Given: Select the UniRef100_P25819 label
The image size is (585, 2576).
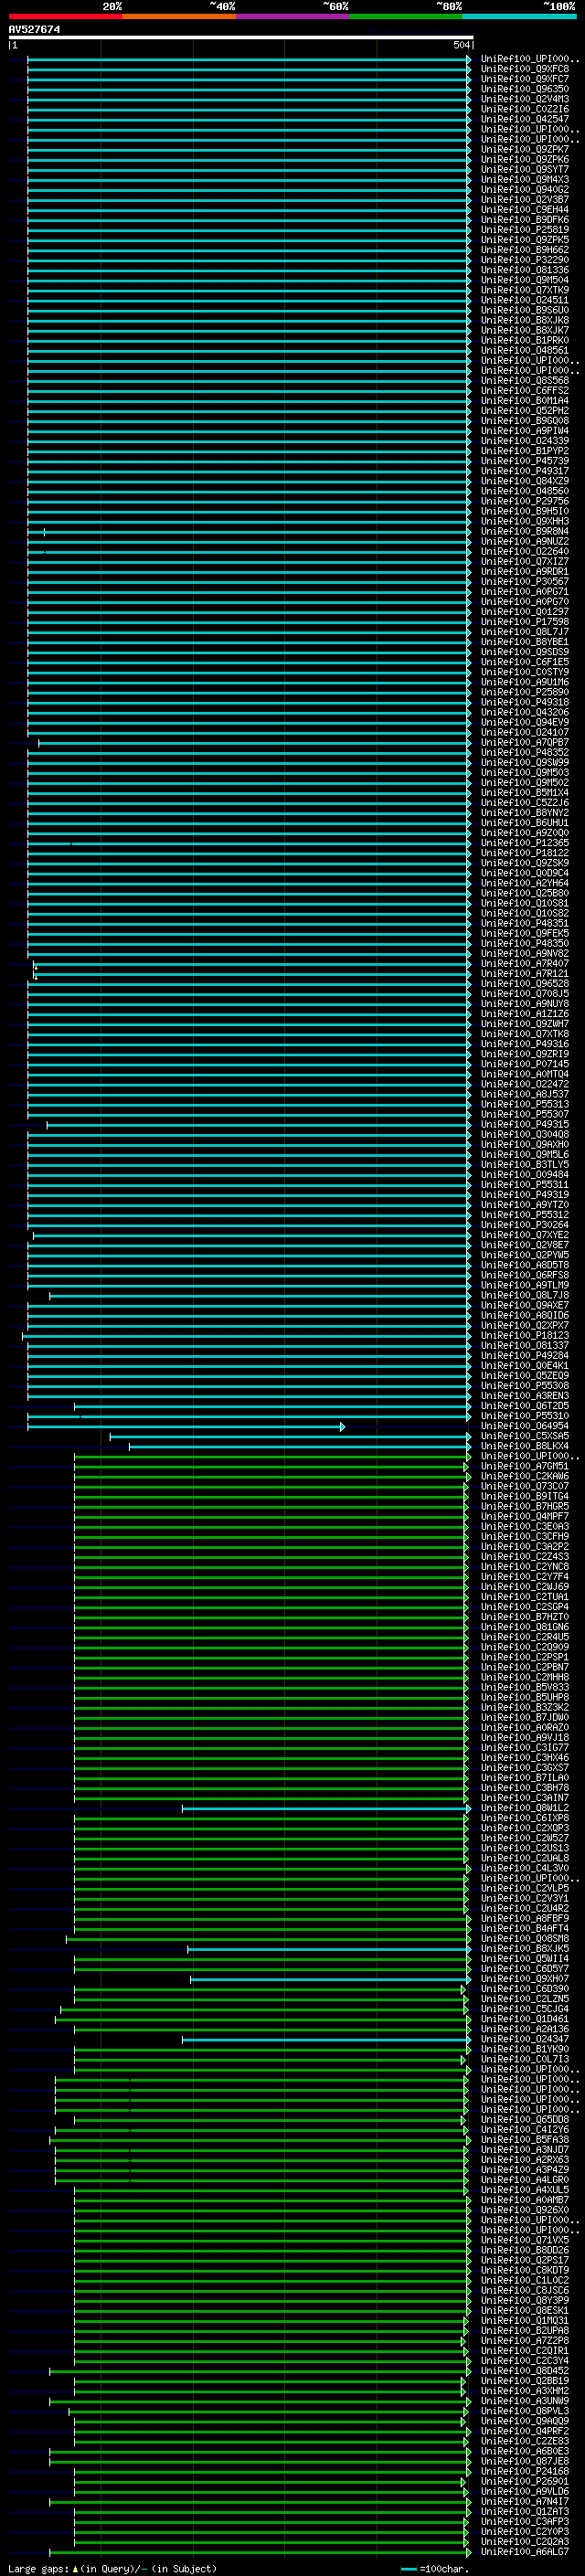Looking at the screenshot, I should (x=525, y=230).
